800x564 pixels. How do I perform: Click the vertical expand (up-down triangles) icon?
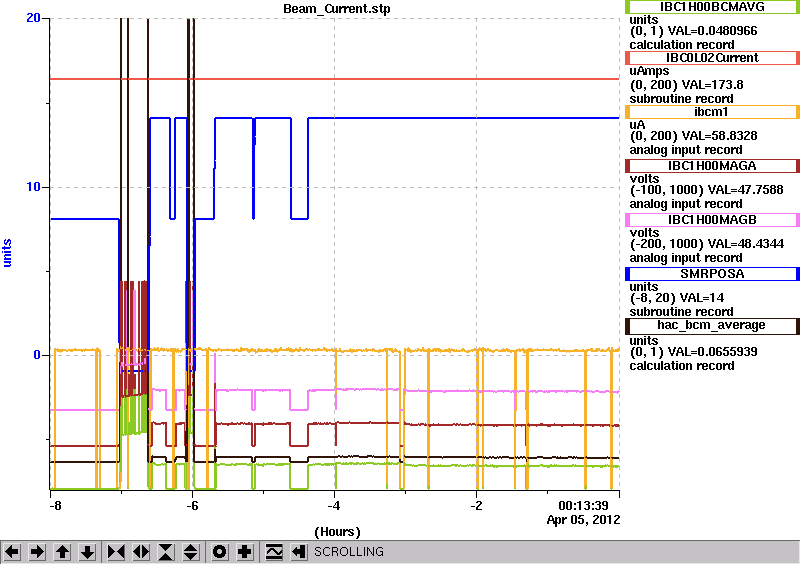click(x=191, y=552)
